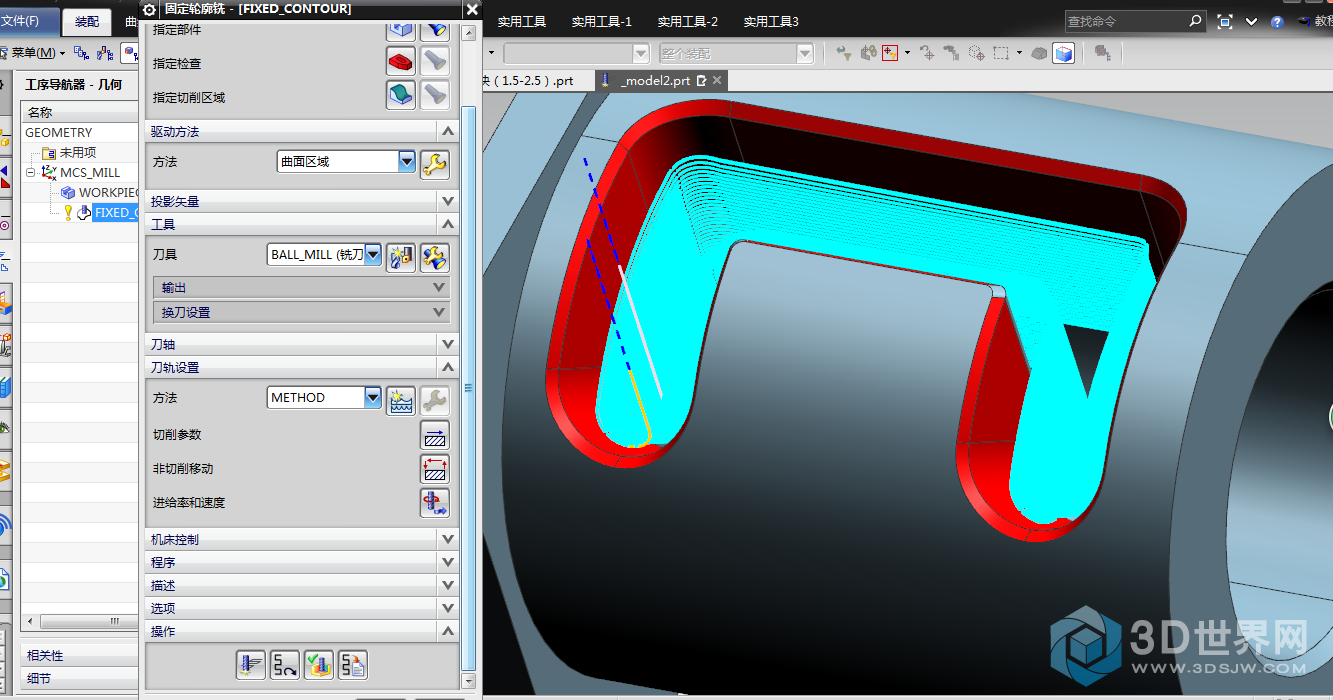Open the BALL_MILL tool dropdown
The width and height of the screenshot is (1333, 700).
point(373,255)
